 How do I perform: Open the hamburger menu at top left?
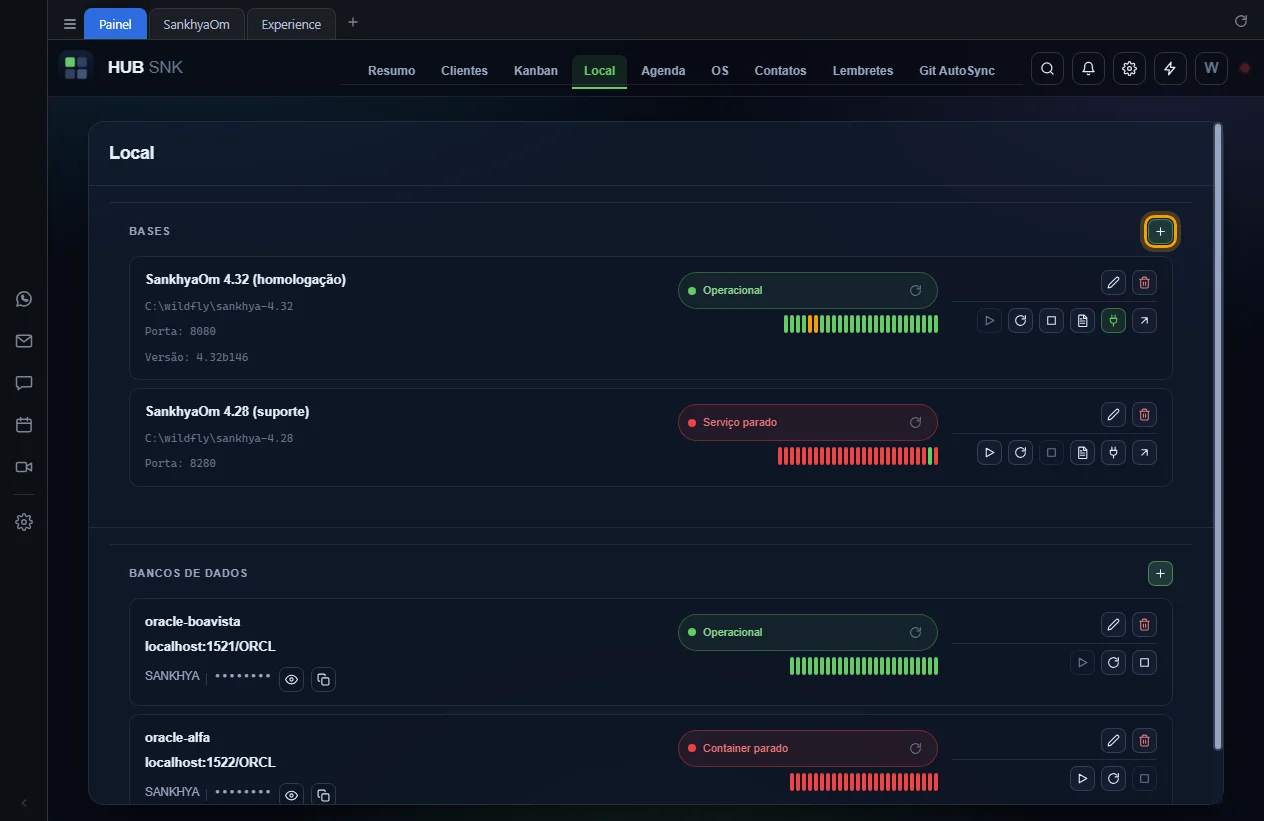(x=69, y=24)
